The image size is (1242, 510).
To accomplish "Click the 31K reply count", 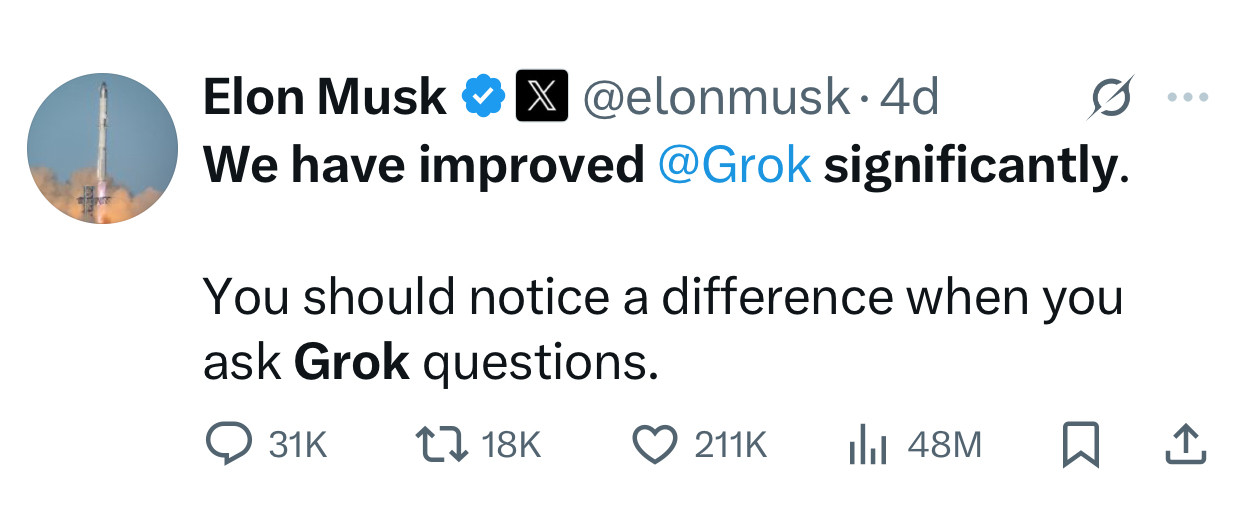I will 298,445.
